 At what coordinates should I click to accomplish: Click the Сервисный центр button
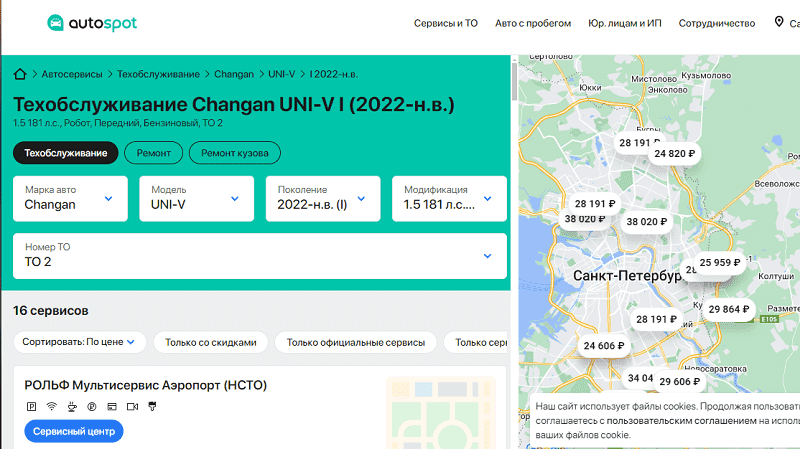74,431
